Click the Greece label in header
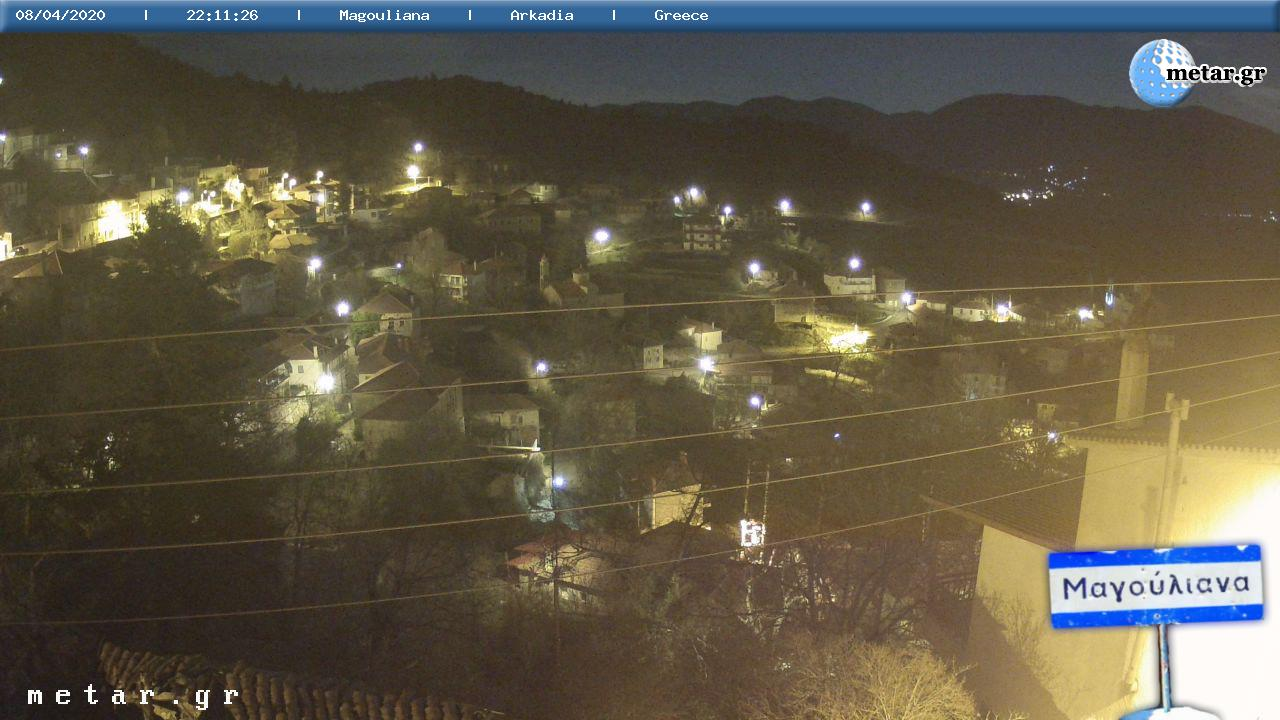Screen dimensions: 1280x720 click(x=681, y=15)
